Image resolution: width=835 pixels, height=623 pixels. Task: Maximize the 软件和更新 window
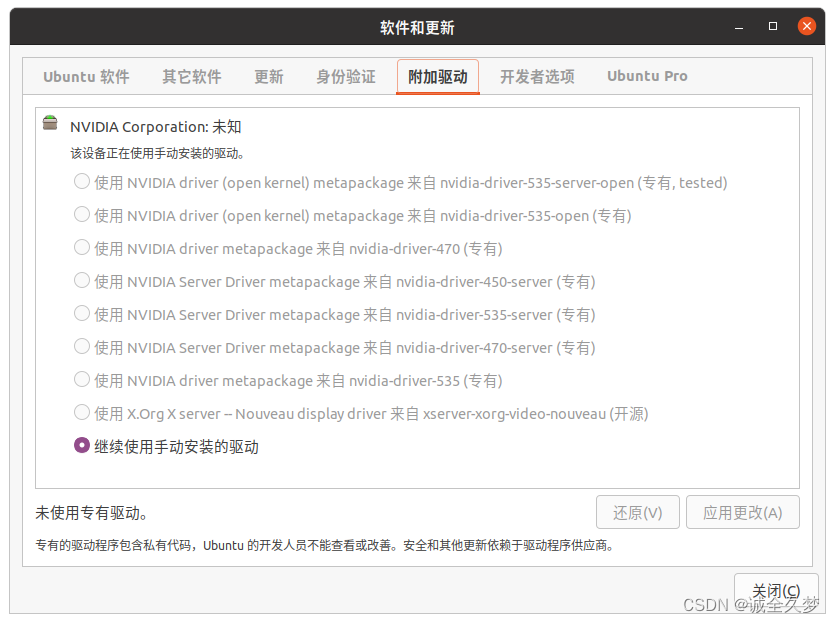[x=772, y=27]
